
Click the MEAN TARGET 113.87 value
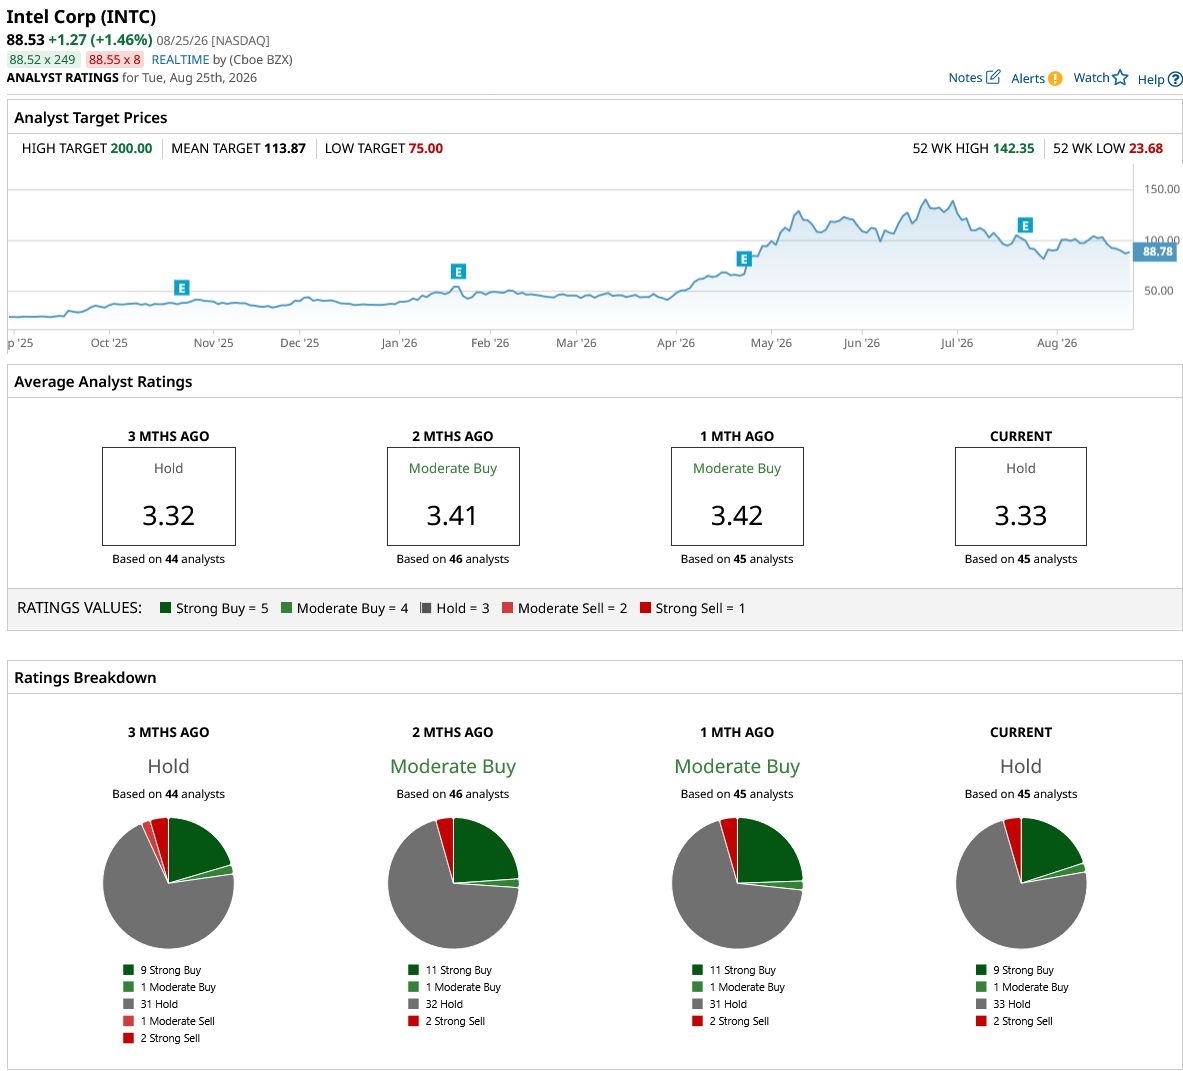coord(285,149)
